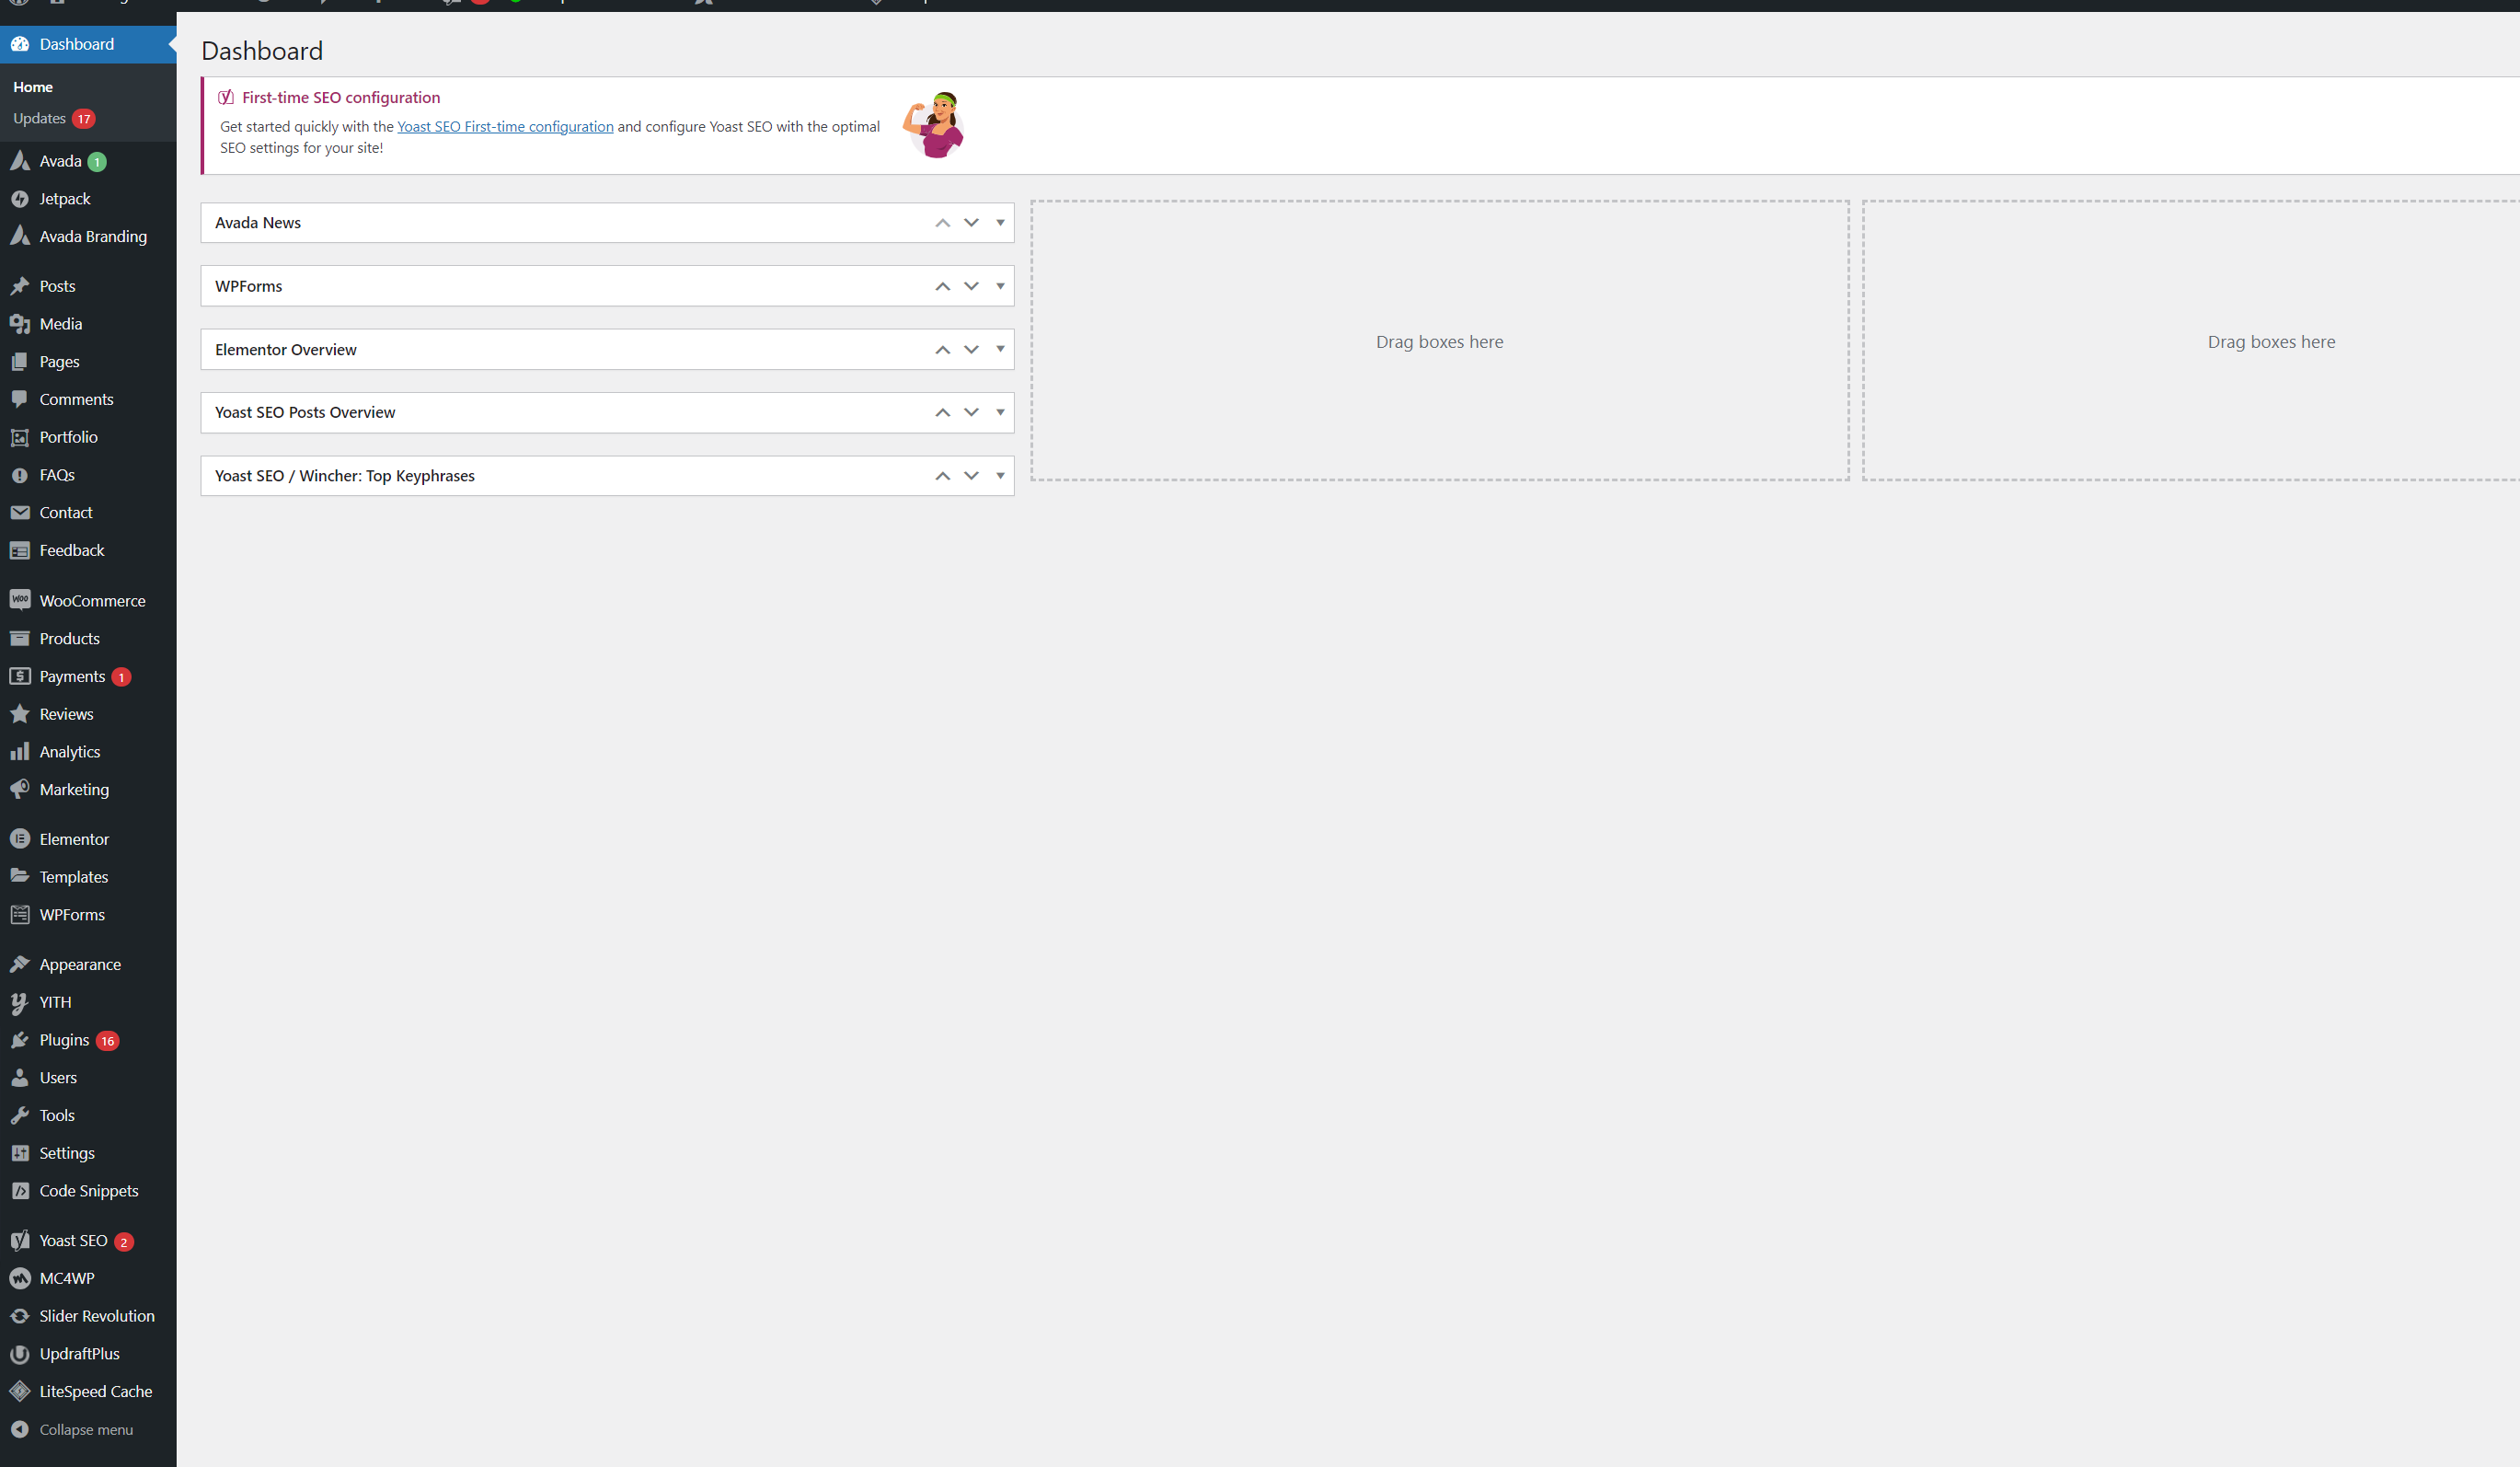The width and height of the screenshot is (2520, 1467).
Task: Click the UpdraftPlus icon in sidebar
Action: pyautogui.click(x=21, y=1352)
